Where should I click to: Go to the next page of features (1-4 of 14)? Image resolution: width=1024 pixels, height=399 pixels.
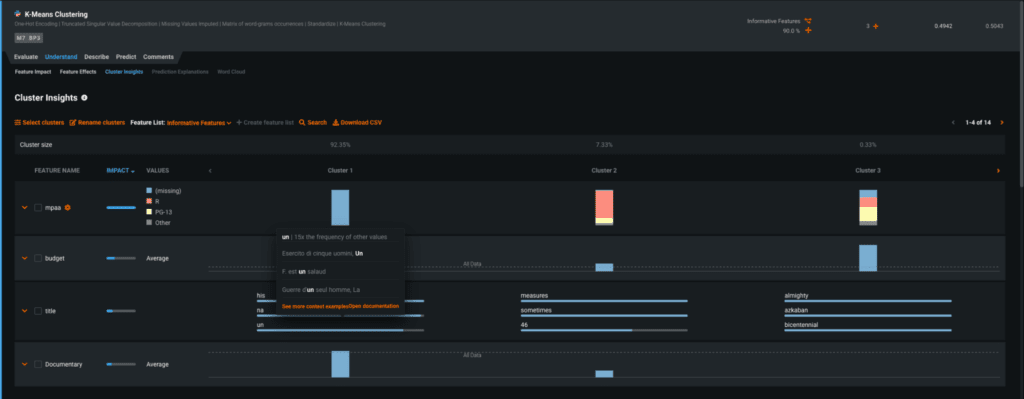1002,122
